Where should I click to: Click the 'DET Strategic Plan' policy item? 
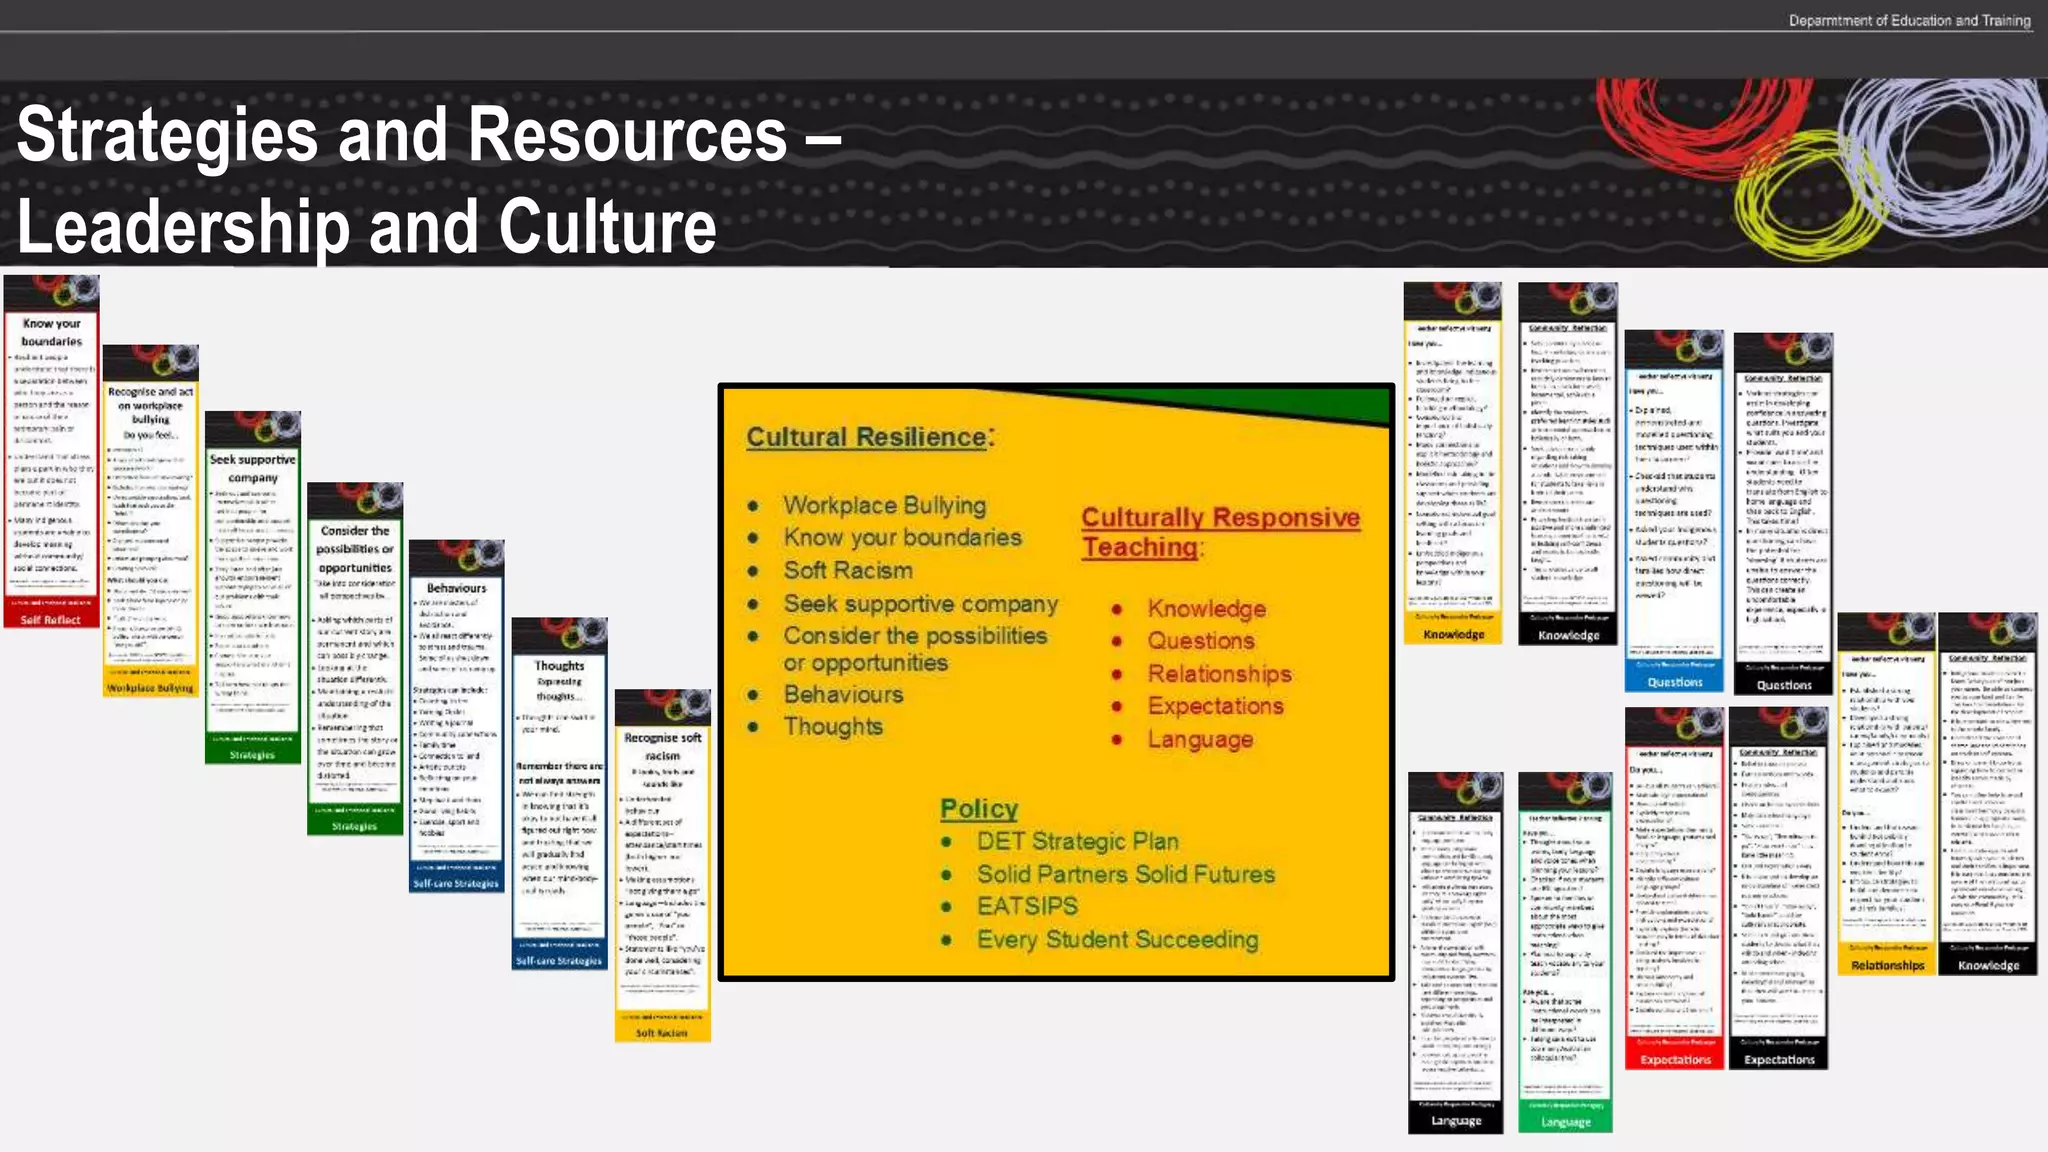tap(1077, 841)
